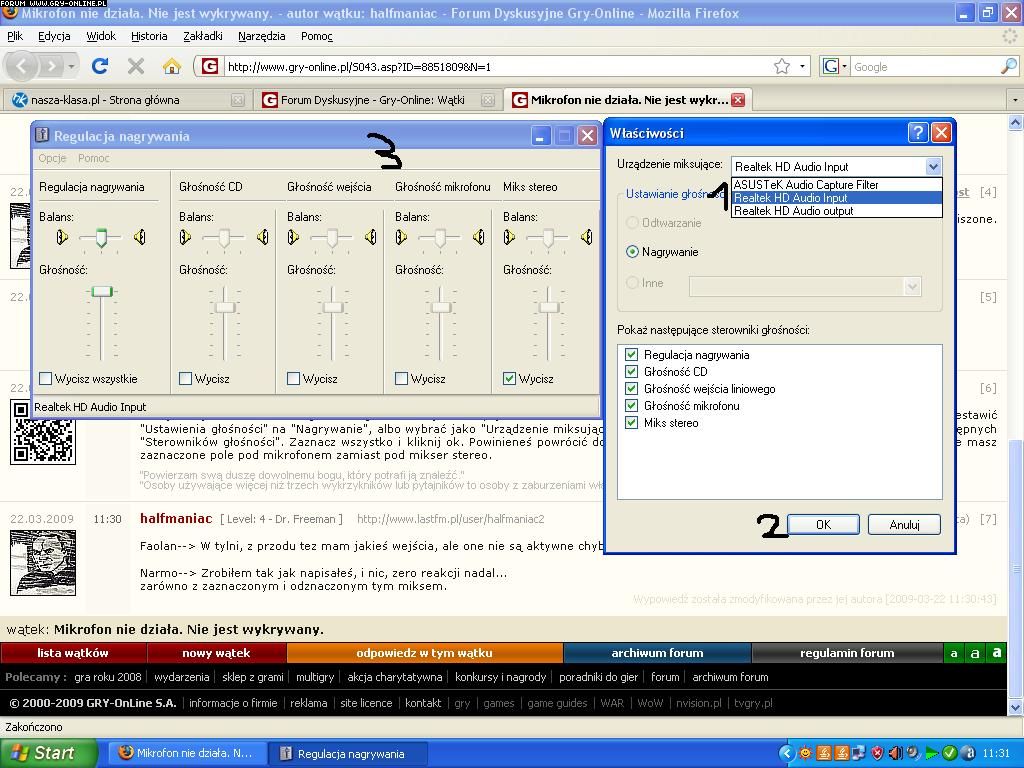Select the Nagrywanie radio button
Image resolution: width=1024 pixels, height=768 pixels.
click(x=632, y=252)
